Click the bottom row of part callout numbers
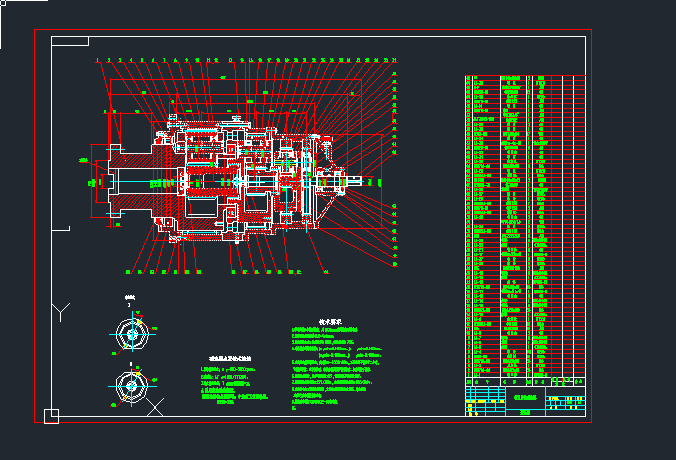This screenshot has height=460, width=676. [210, 271]
